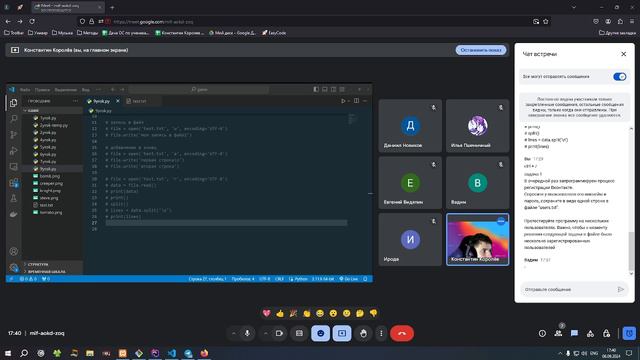Hide the emoji reactions bar
The width and height of the screenshot is (640, 360).
pyautogui.click(x=321, y=333)
